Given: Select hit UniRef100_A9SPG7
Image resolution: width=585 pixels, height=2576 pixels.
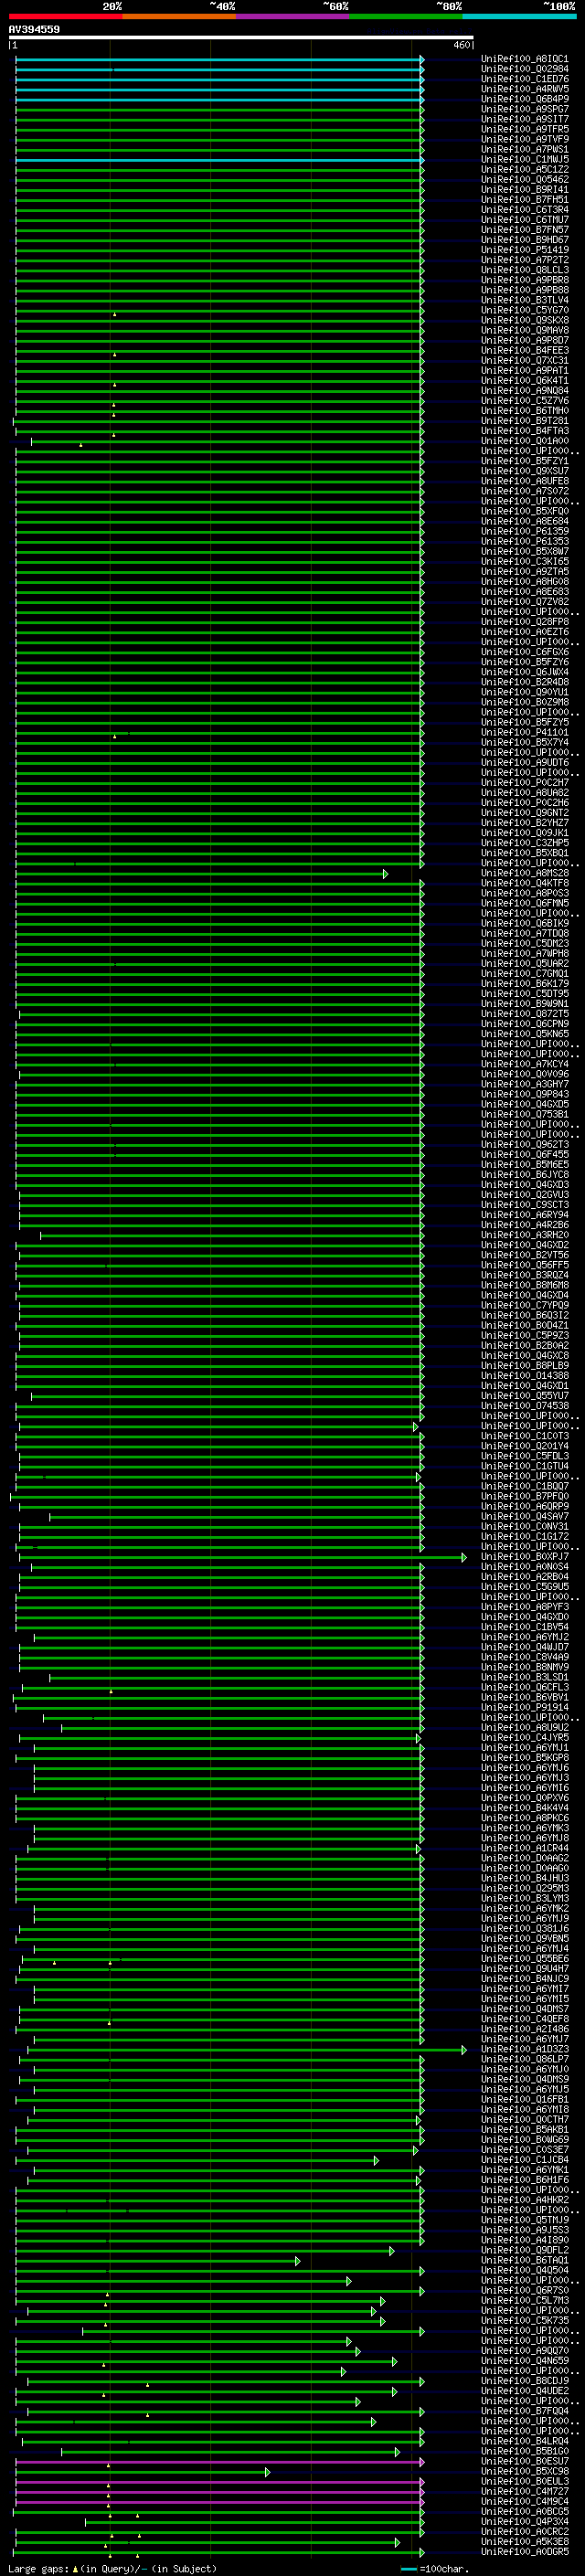Looking at the screenshot, I should 525,109.
